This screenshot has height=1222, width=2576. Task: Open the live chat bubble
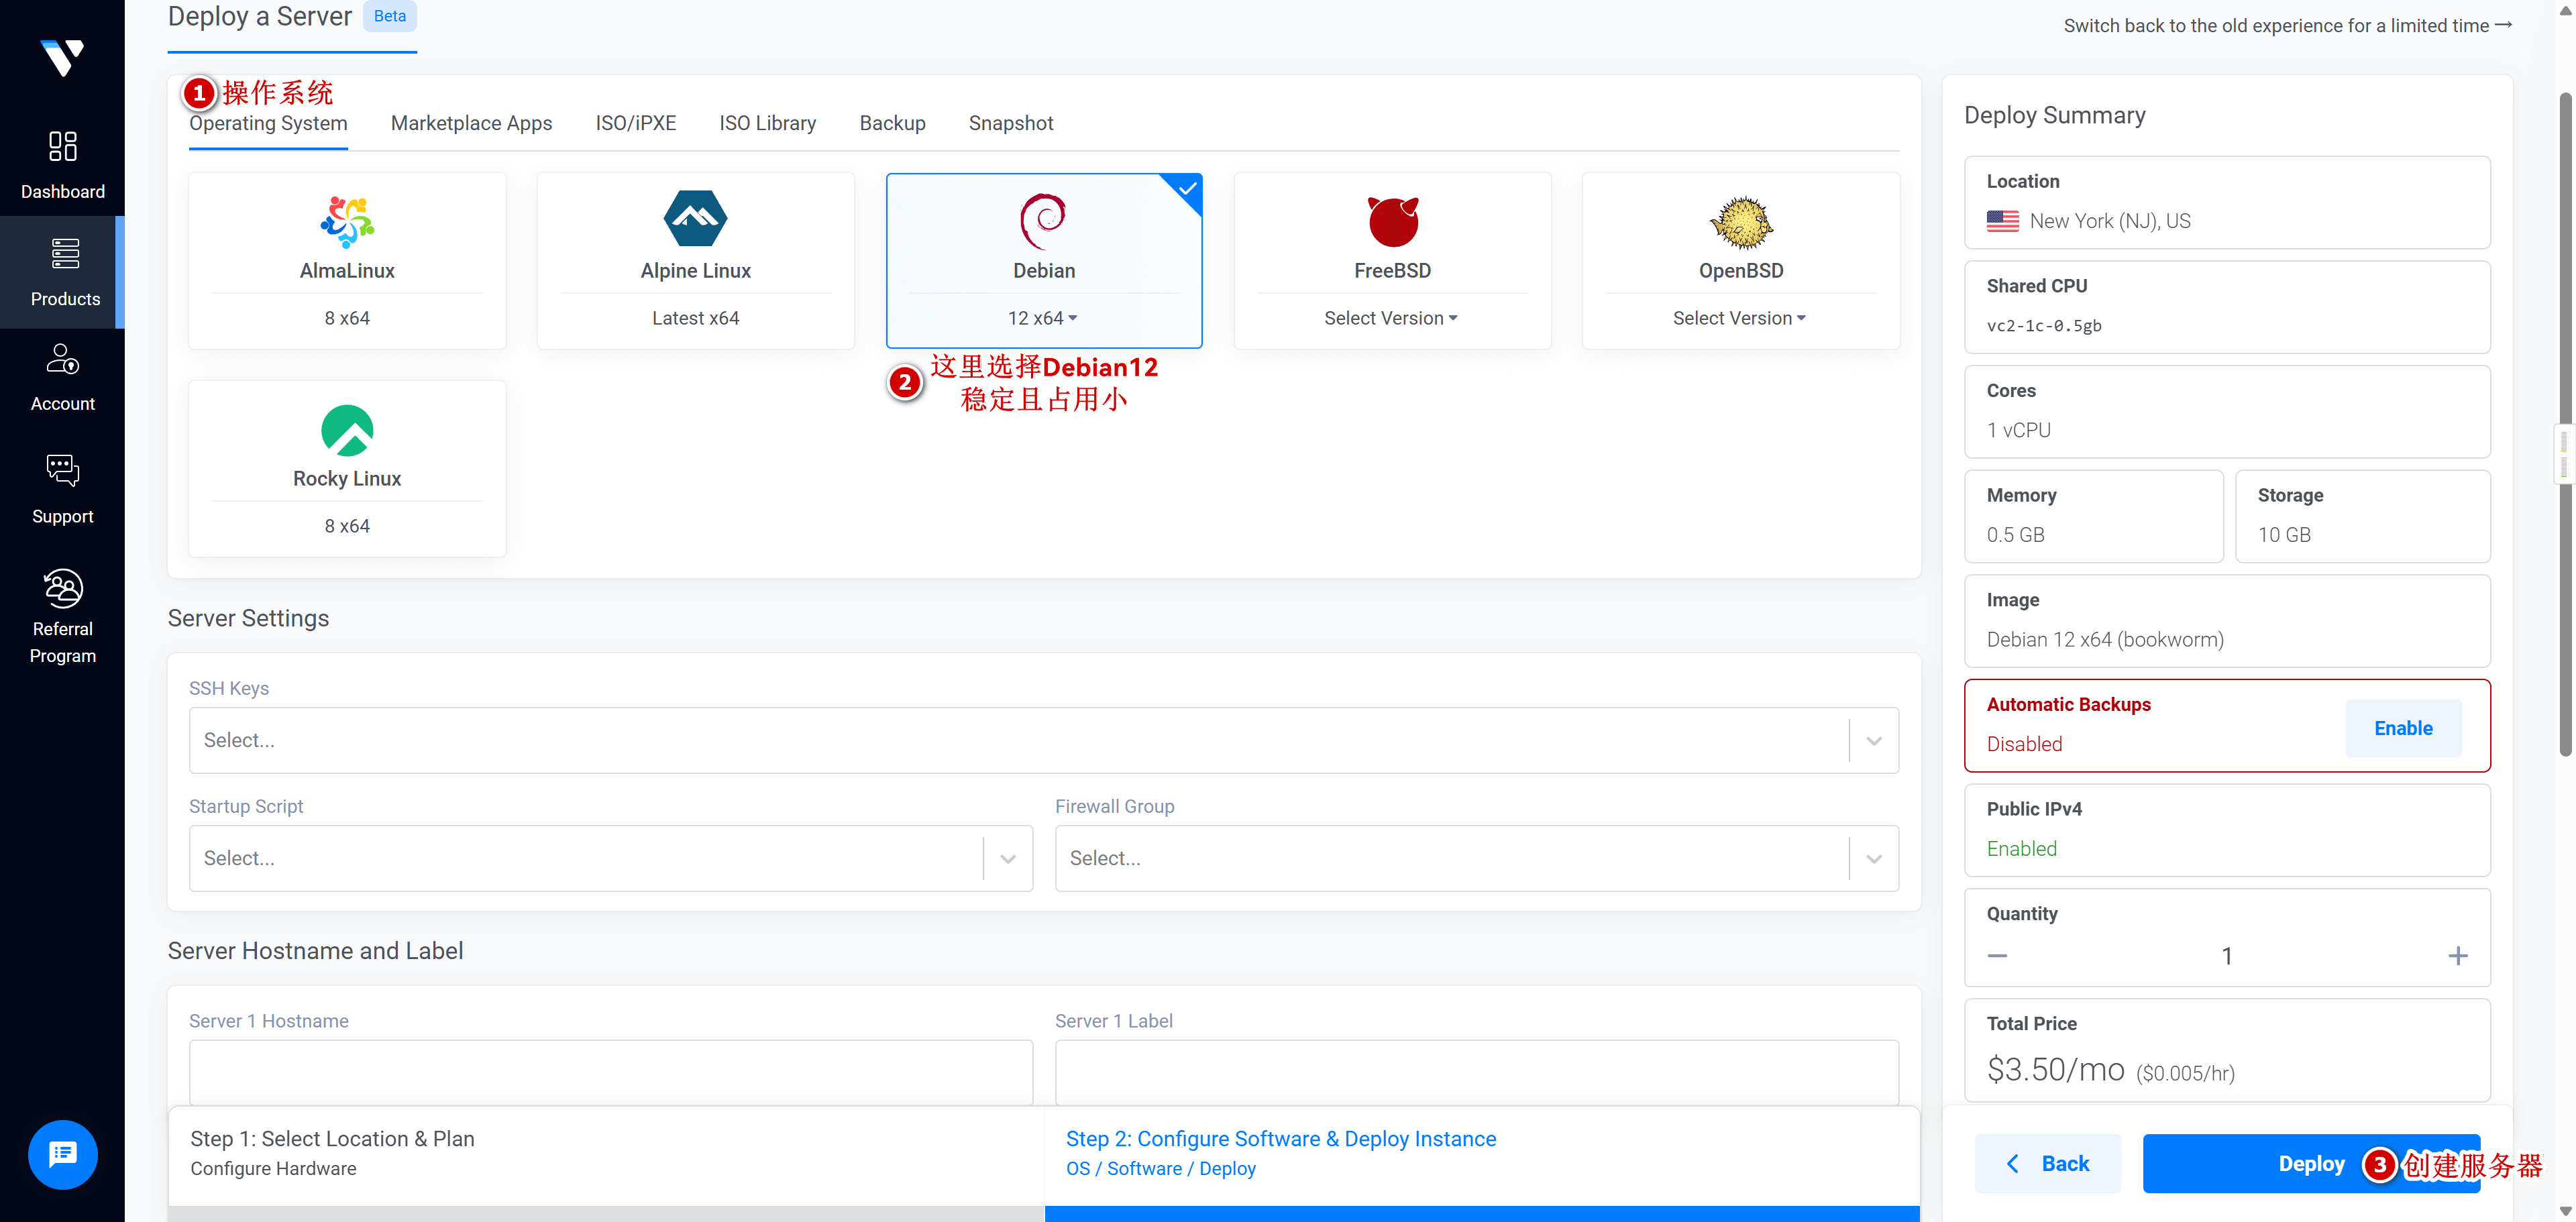point(62,1154)
